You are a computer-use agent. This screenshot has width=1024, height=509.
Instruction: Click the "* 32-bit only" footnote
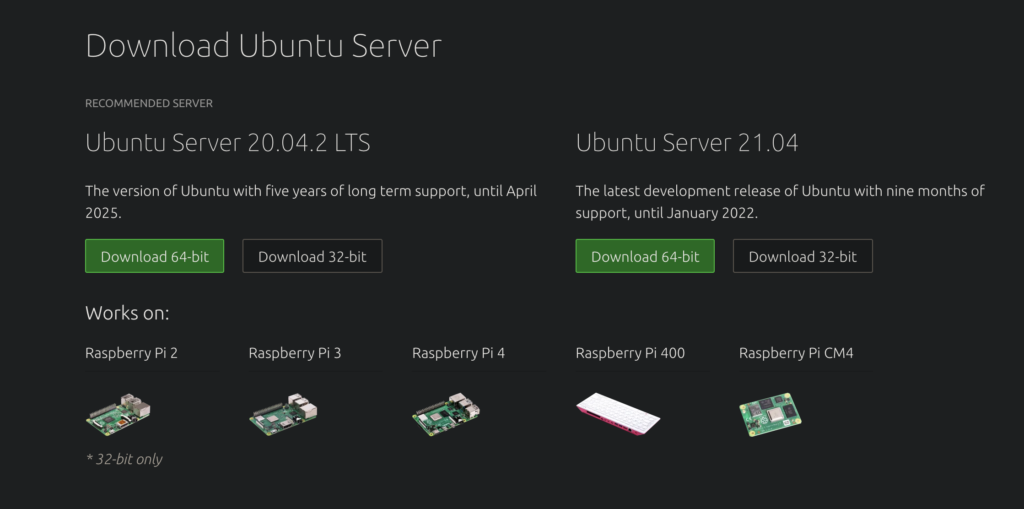click(124, 459)
